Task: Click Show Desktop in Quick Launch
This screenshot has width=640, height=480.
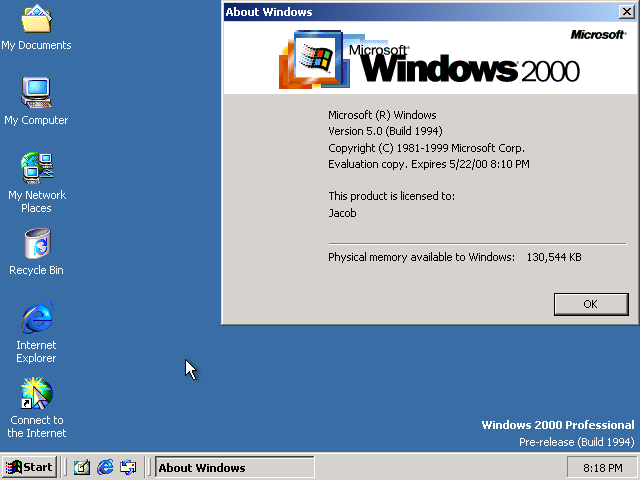Action: tap(82, 467)
